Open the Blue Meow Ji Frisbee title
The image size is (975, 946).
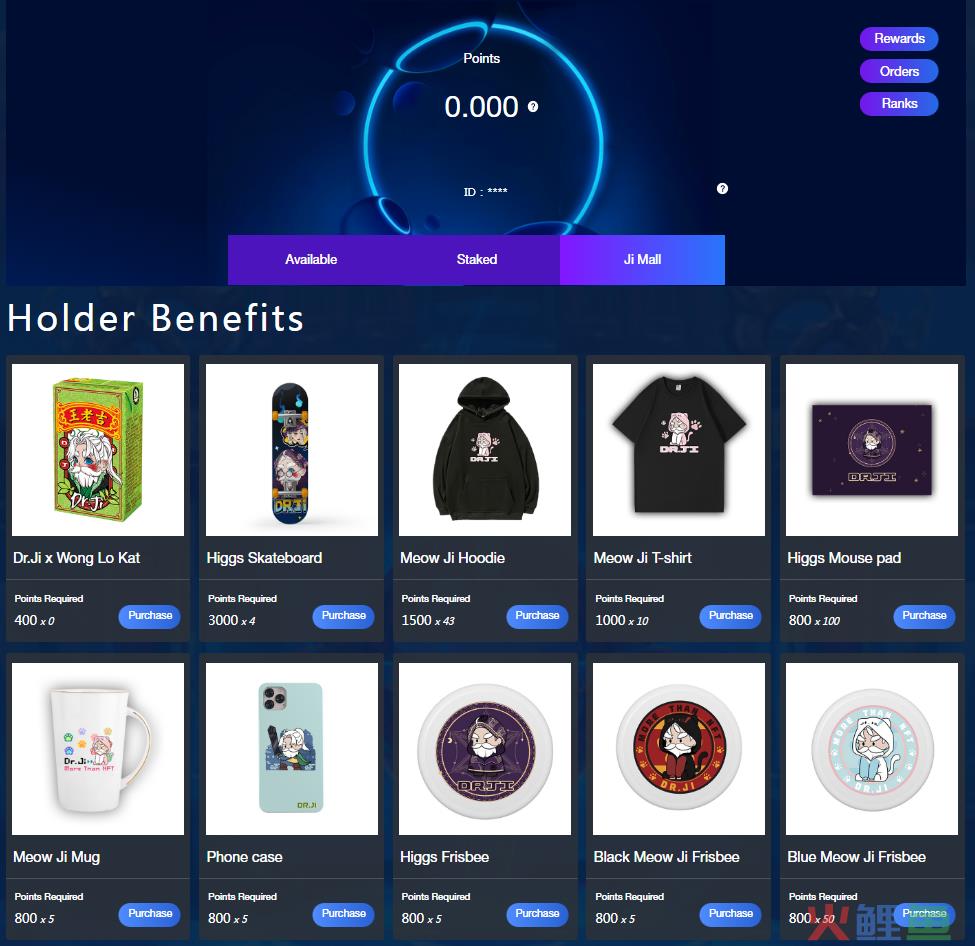856,857
